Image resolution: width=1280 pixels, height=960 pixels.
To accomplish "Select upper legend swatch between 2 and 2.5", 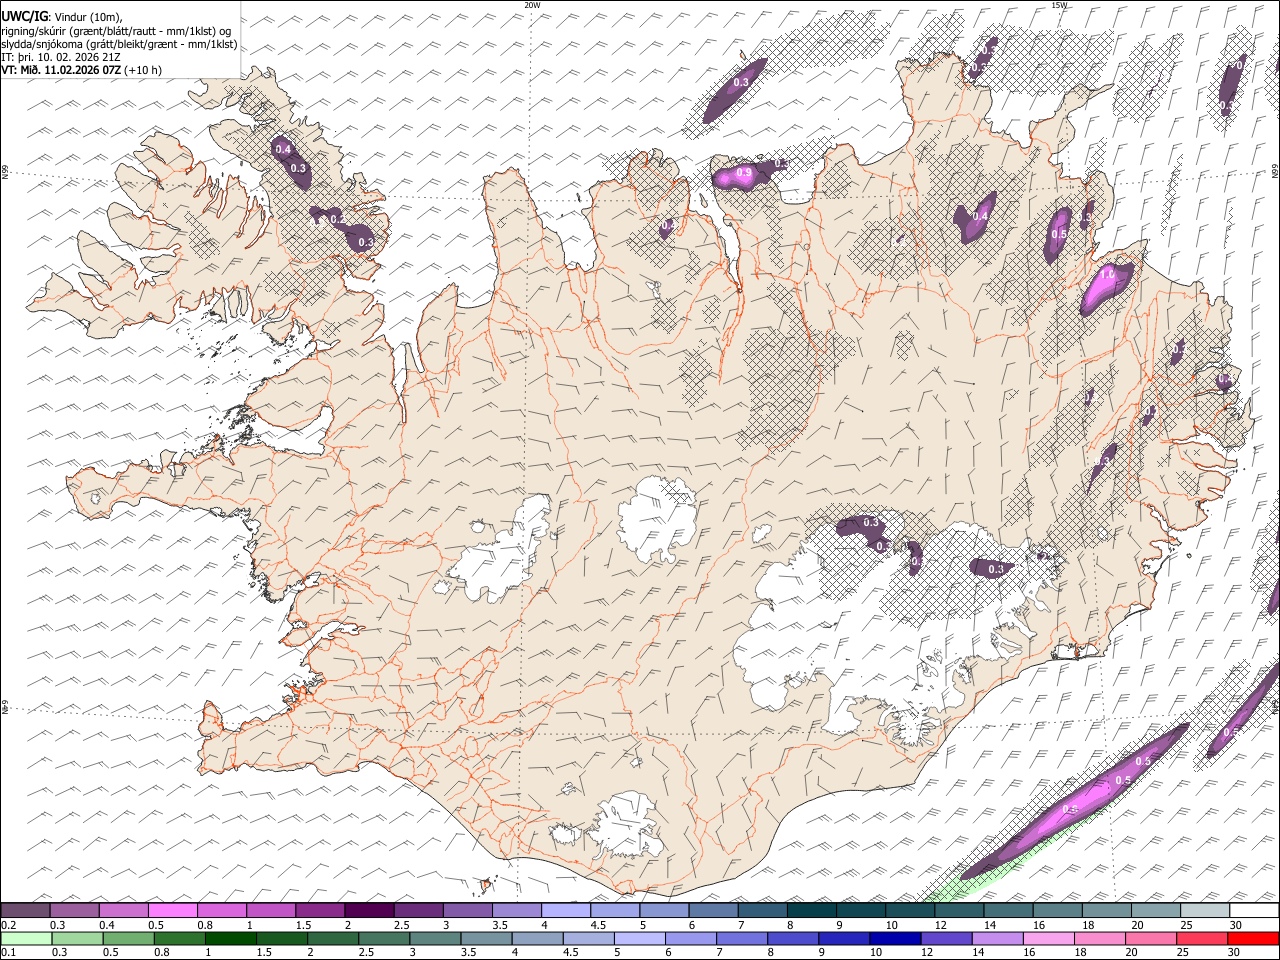I will [x=369, y=910].
